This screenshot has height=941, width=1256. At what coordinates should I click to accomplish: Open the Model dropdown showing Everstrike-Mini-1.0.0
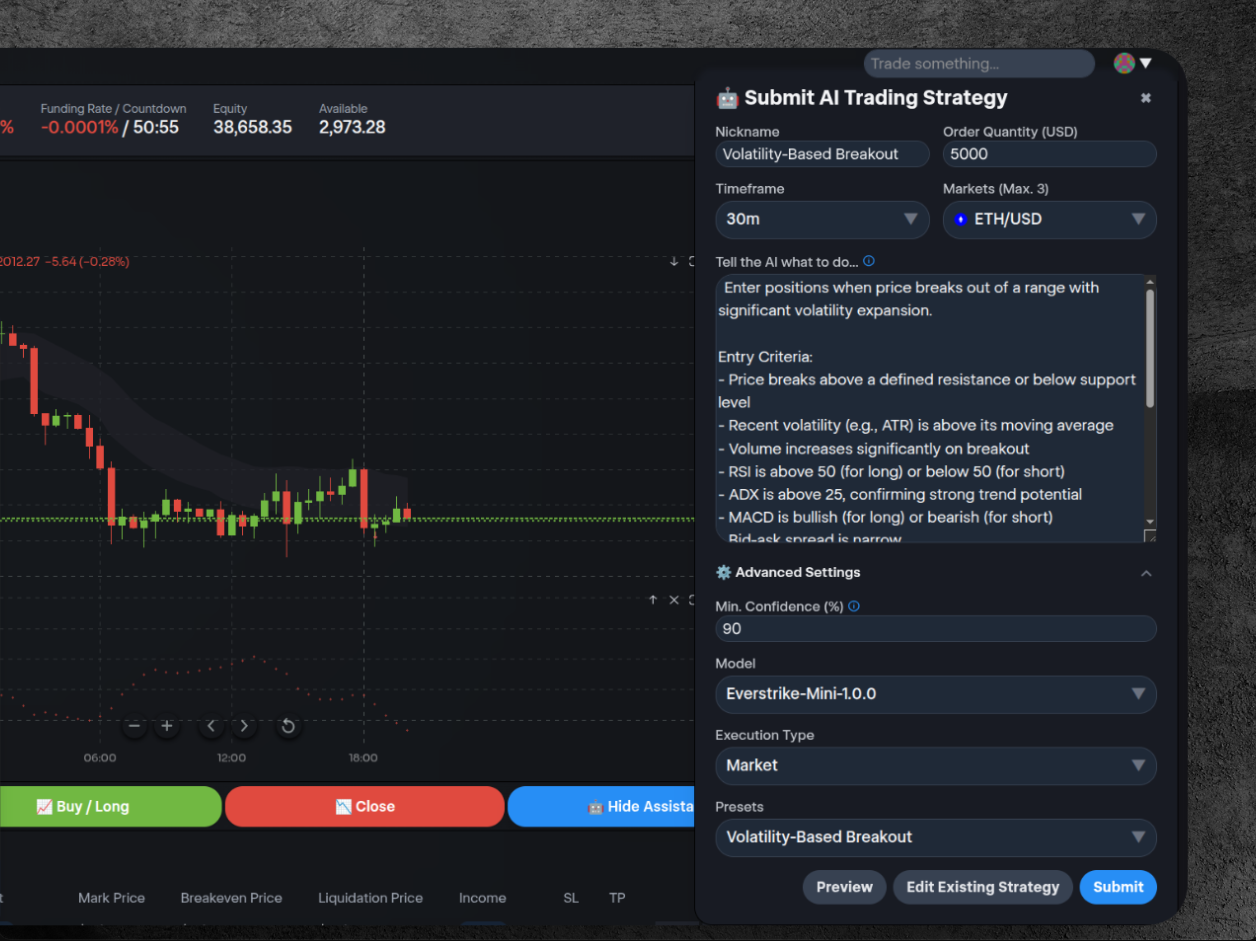pyautogui.click(x=936, y=694)
